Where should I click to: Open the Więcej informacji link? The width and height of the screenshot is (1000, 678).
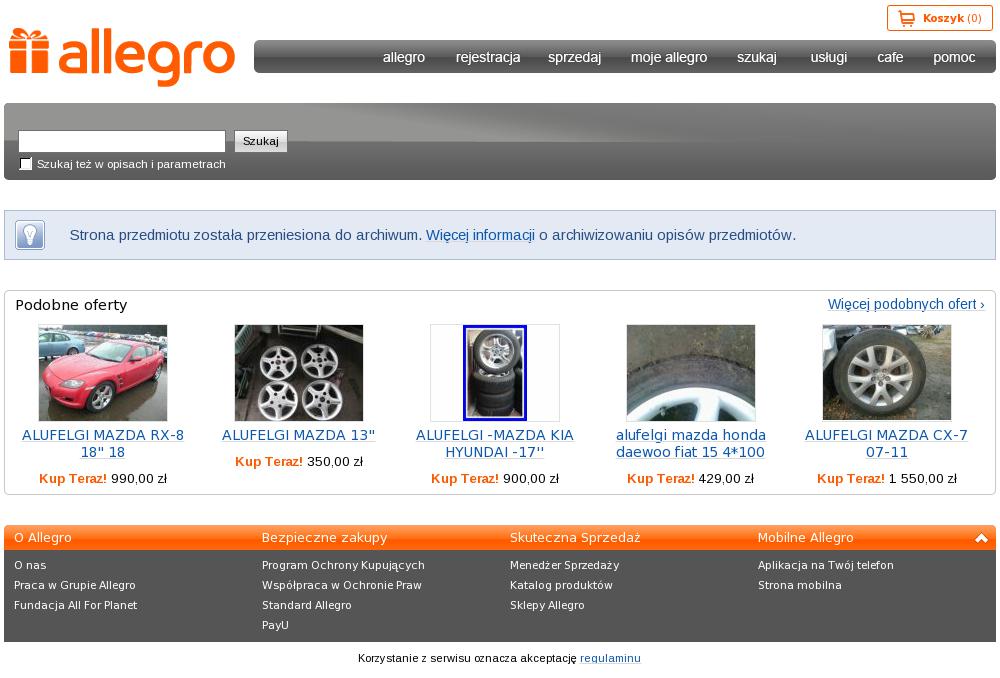pos(480,235)
